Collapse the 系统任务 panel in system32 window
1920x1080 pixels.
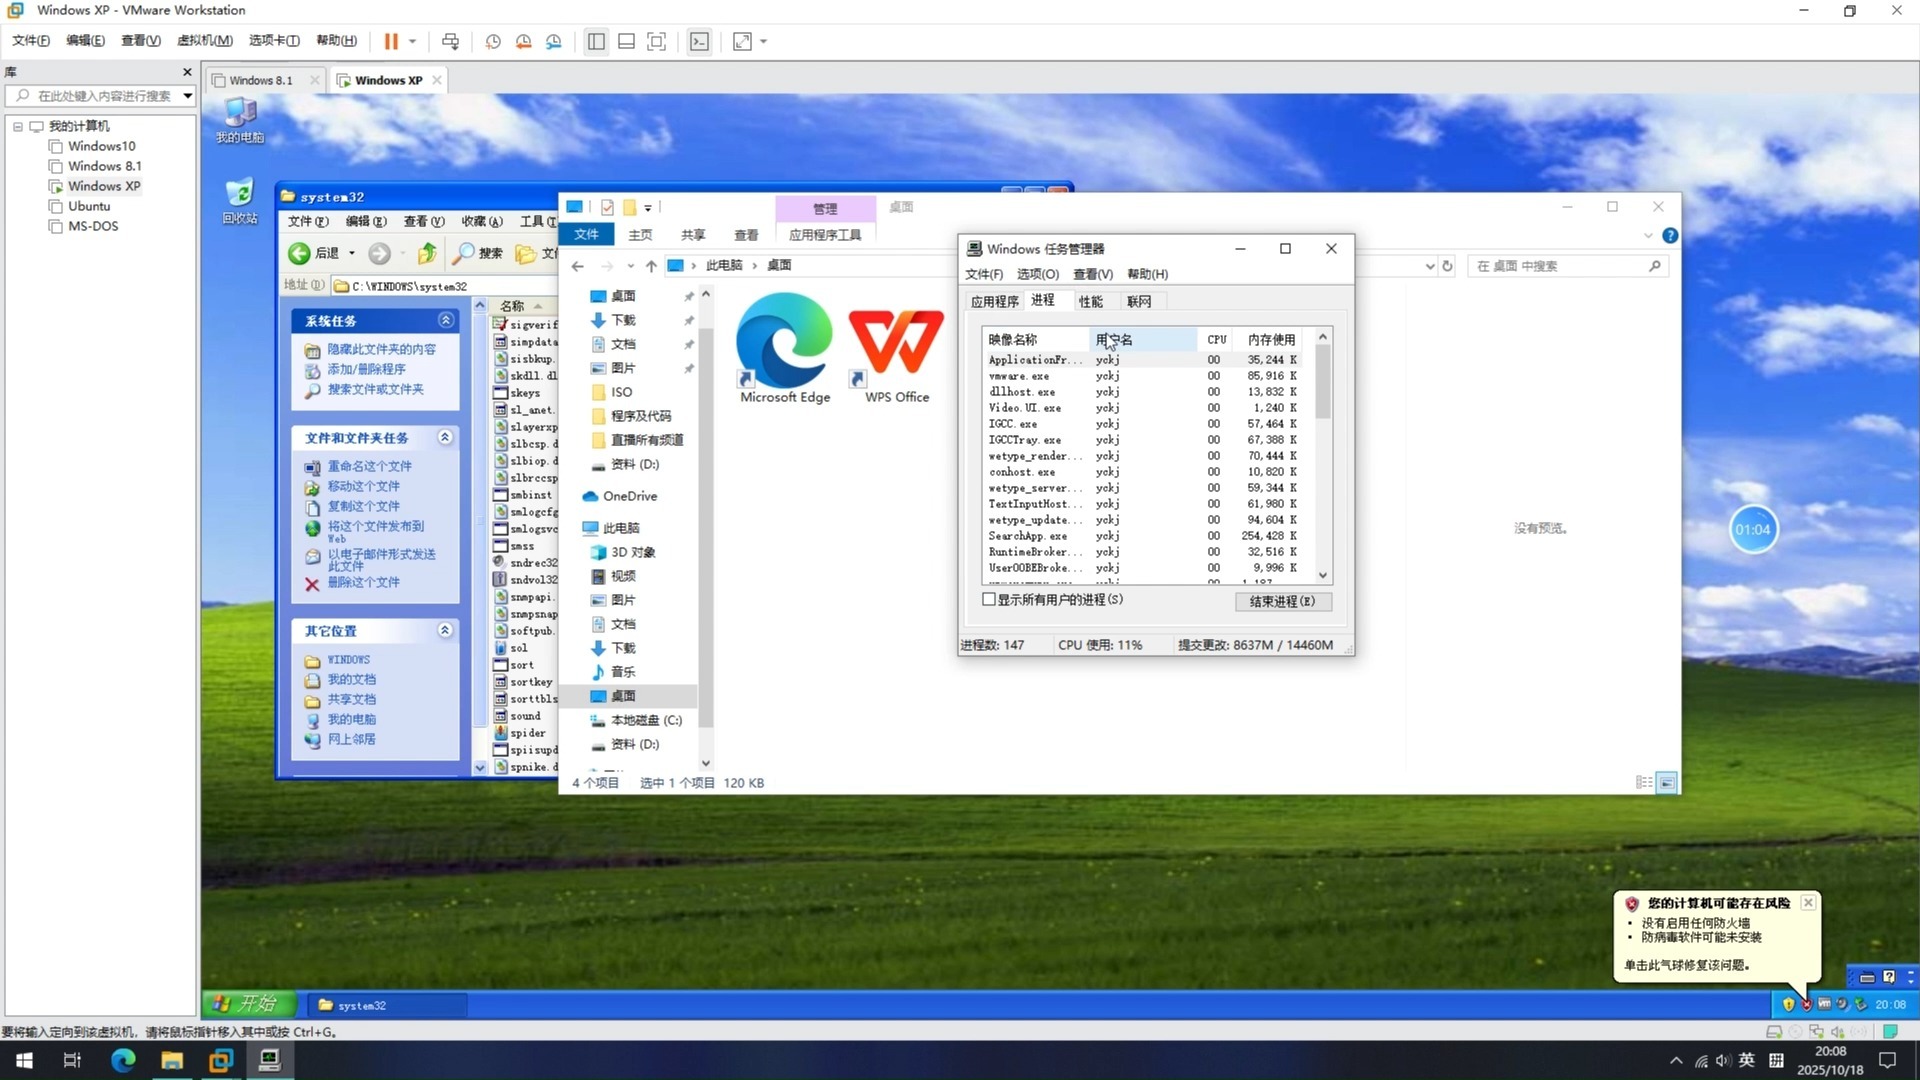(446, 320)
